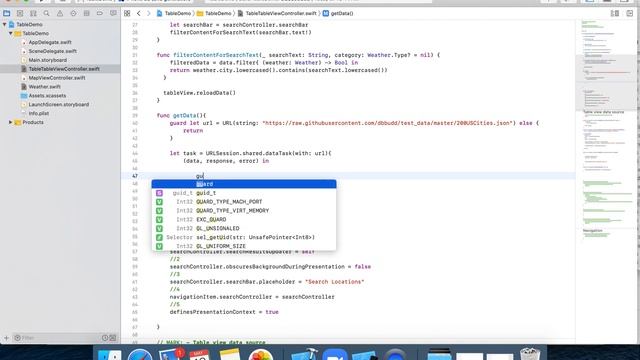Select the Products folder row

coord(33,122)
